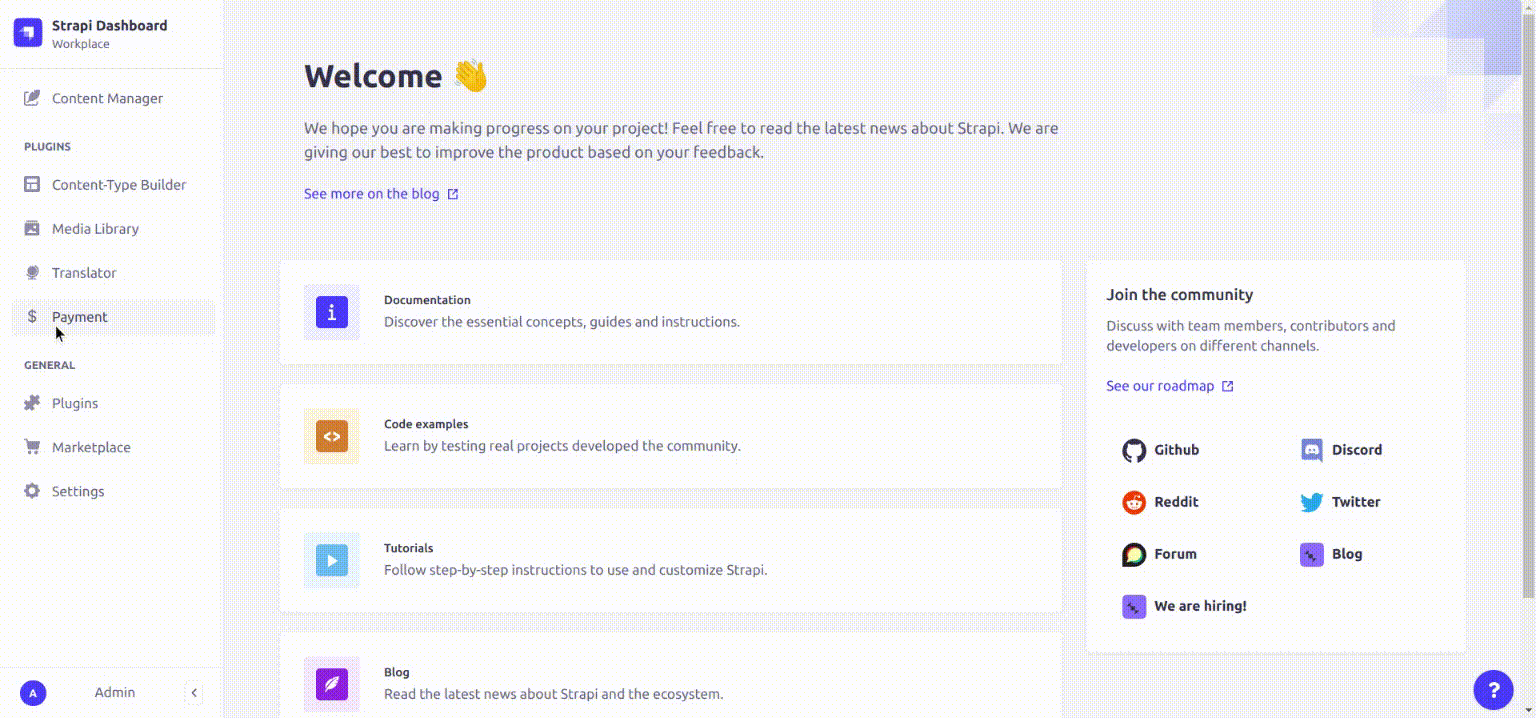1536x718 pixels.
Task: Go to Marketplace in sidebar
Action: (113, 448)
